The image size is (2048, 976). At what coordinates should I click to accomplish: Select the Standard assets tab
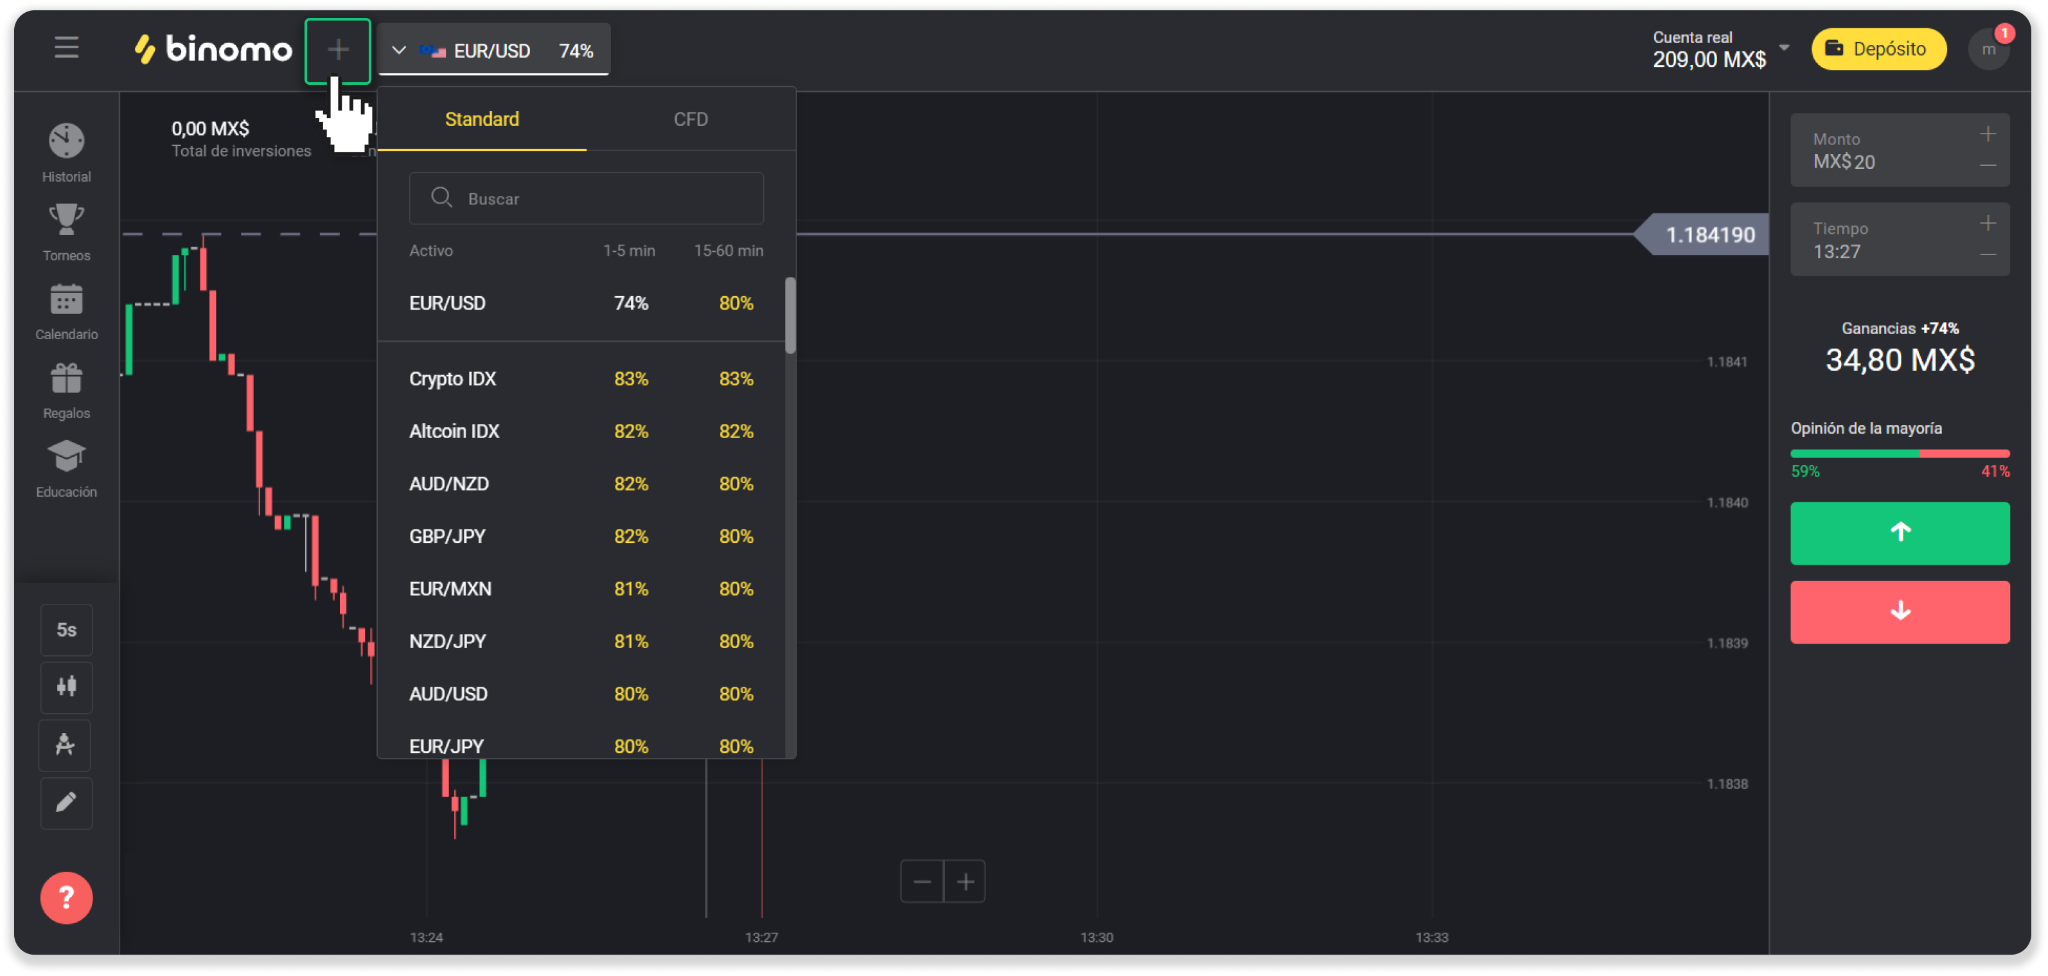[482, 120]
